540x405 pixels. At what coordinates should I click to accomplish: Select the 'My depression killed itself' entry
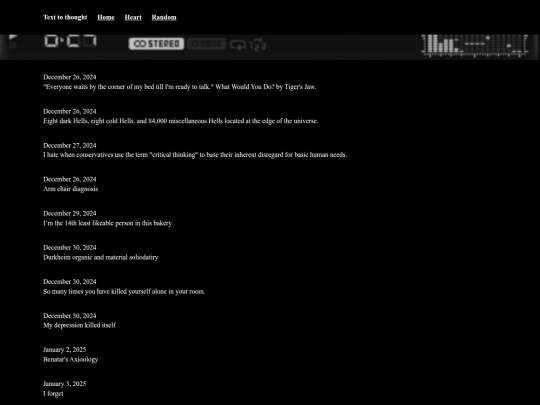79,325
